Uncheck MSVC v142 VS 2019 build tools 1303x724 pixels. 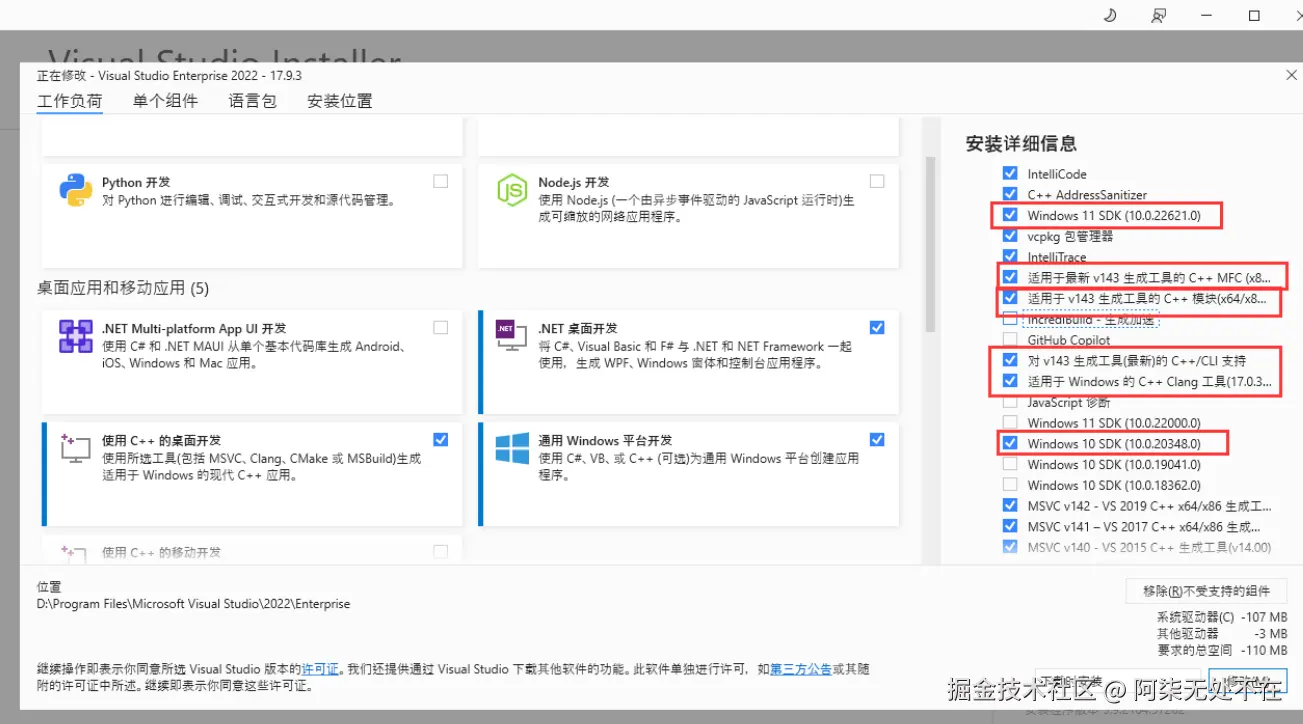point(1010,506)
